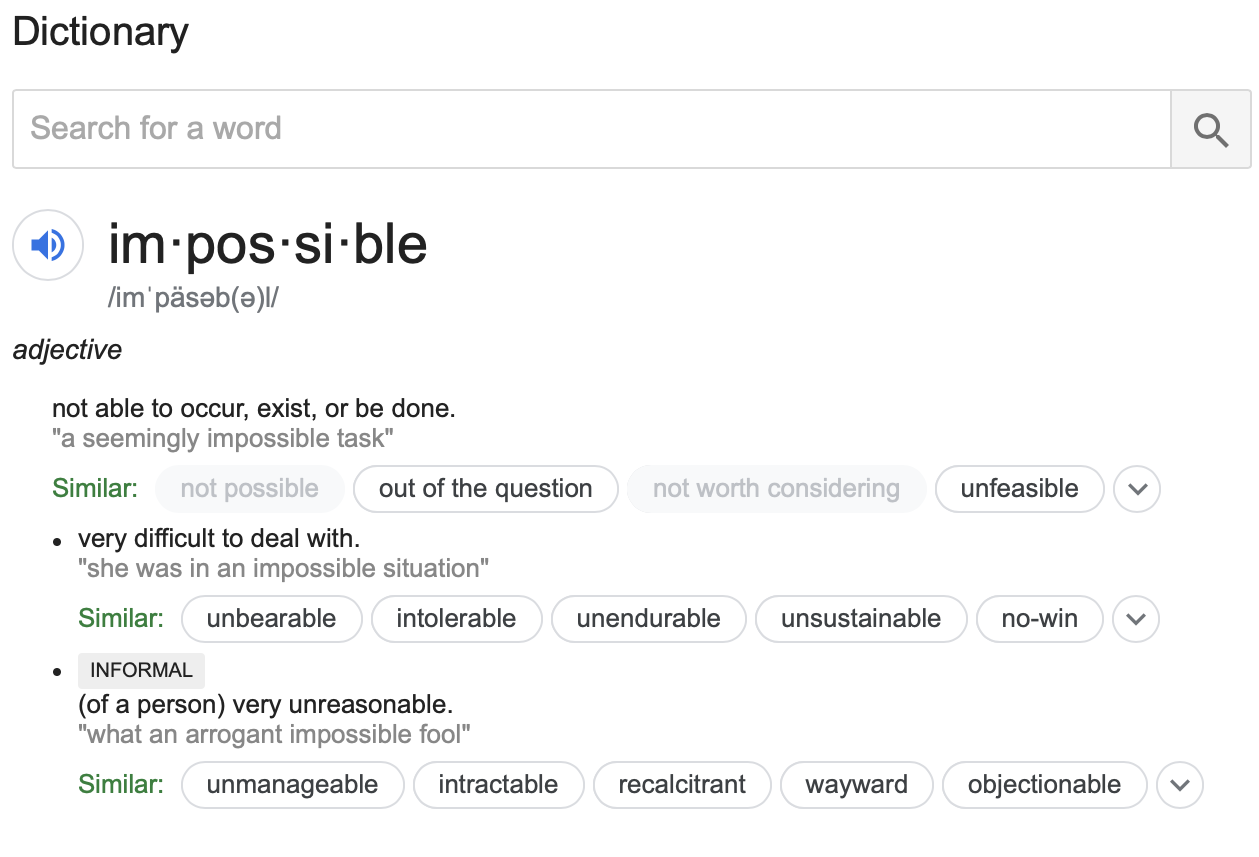Choose the 'not worth considering' chip
Image resolution: width=1259 pixels, height=857 pixels.
[x=776, y=490]
